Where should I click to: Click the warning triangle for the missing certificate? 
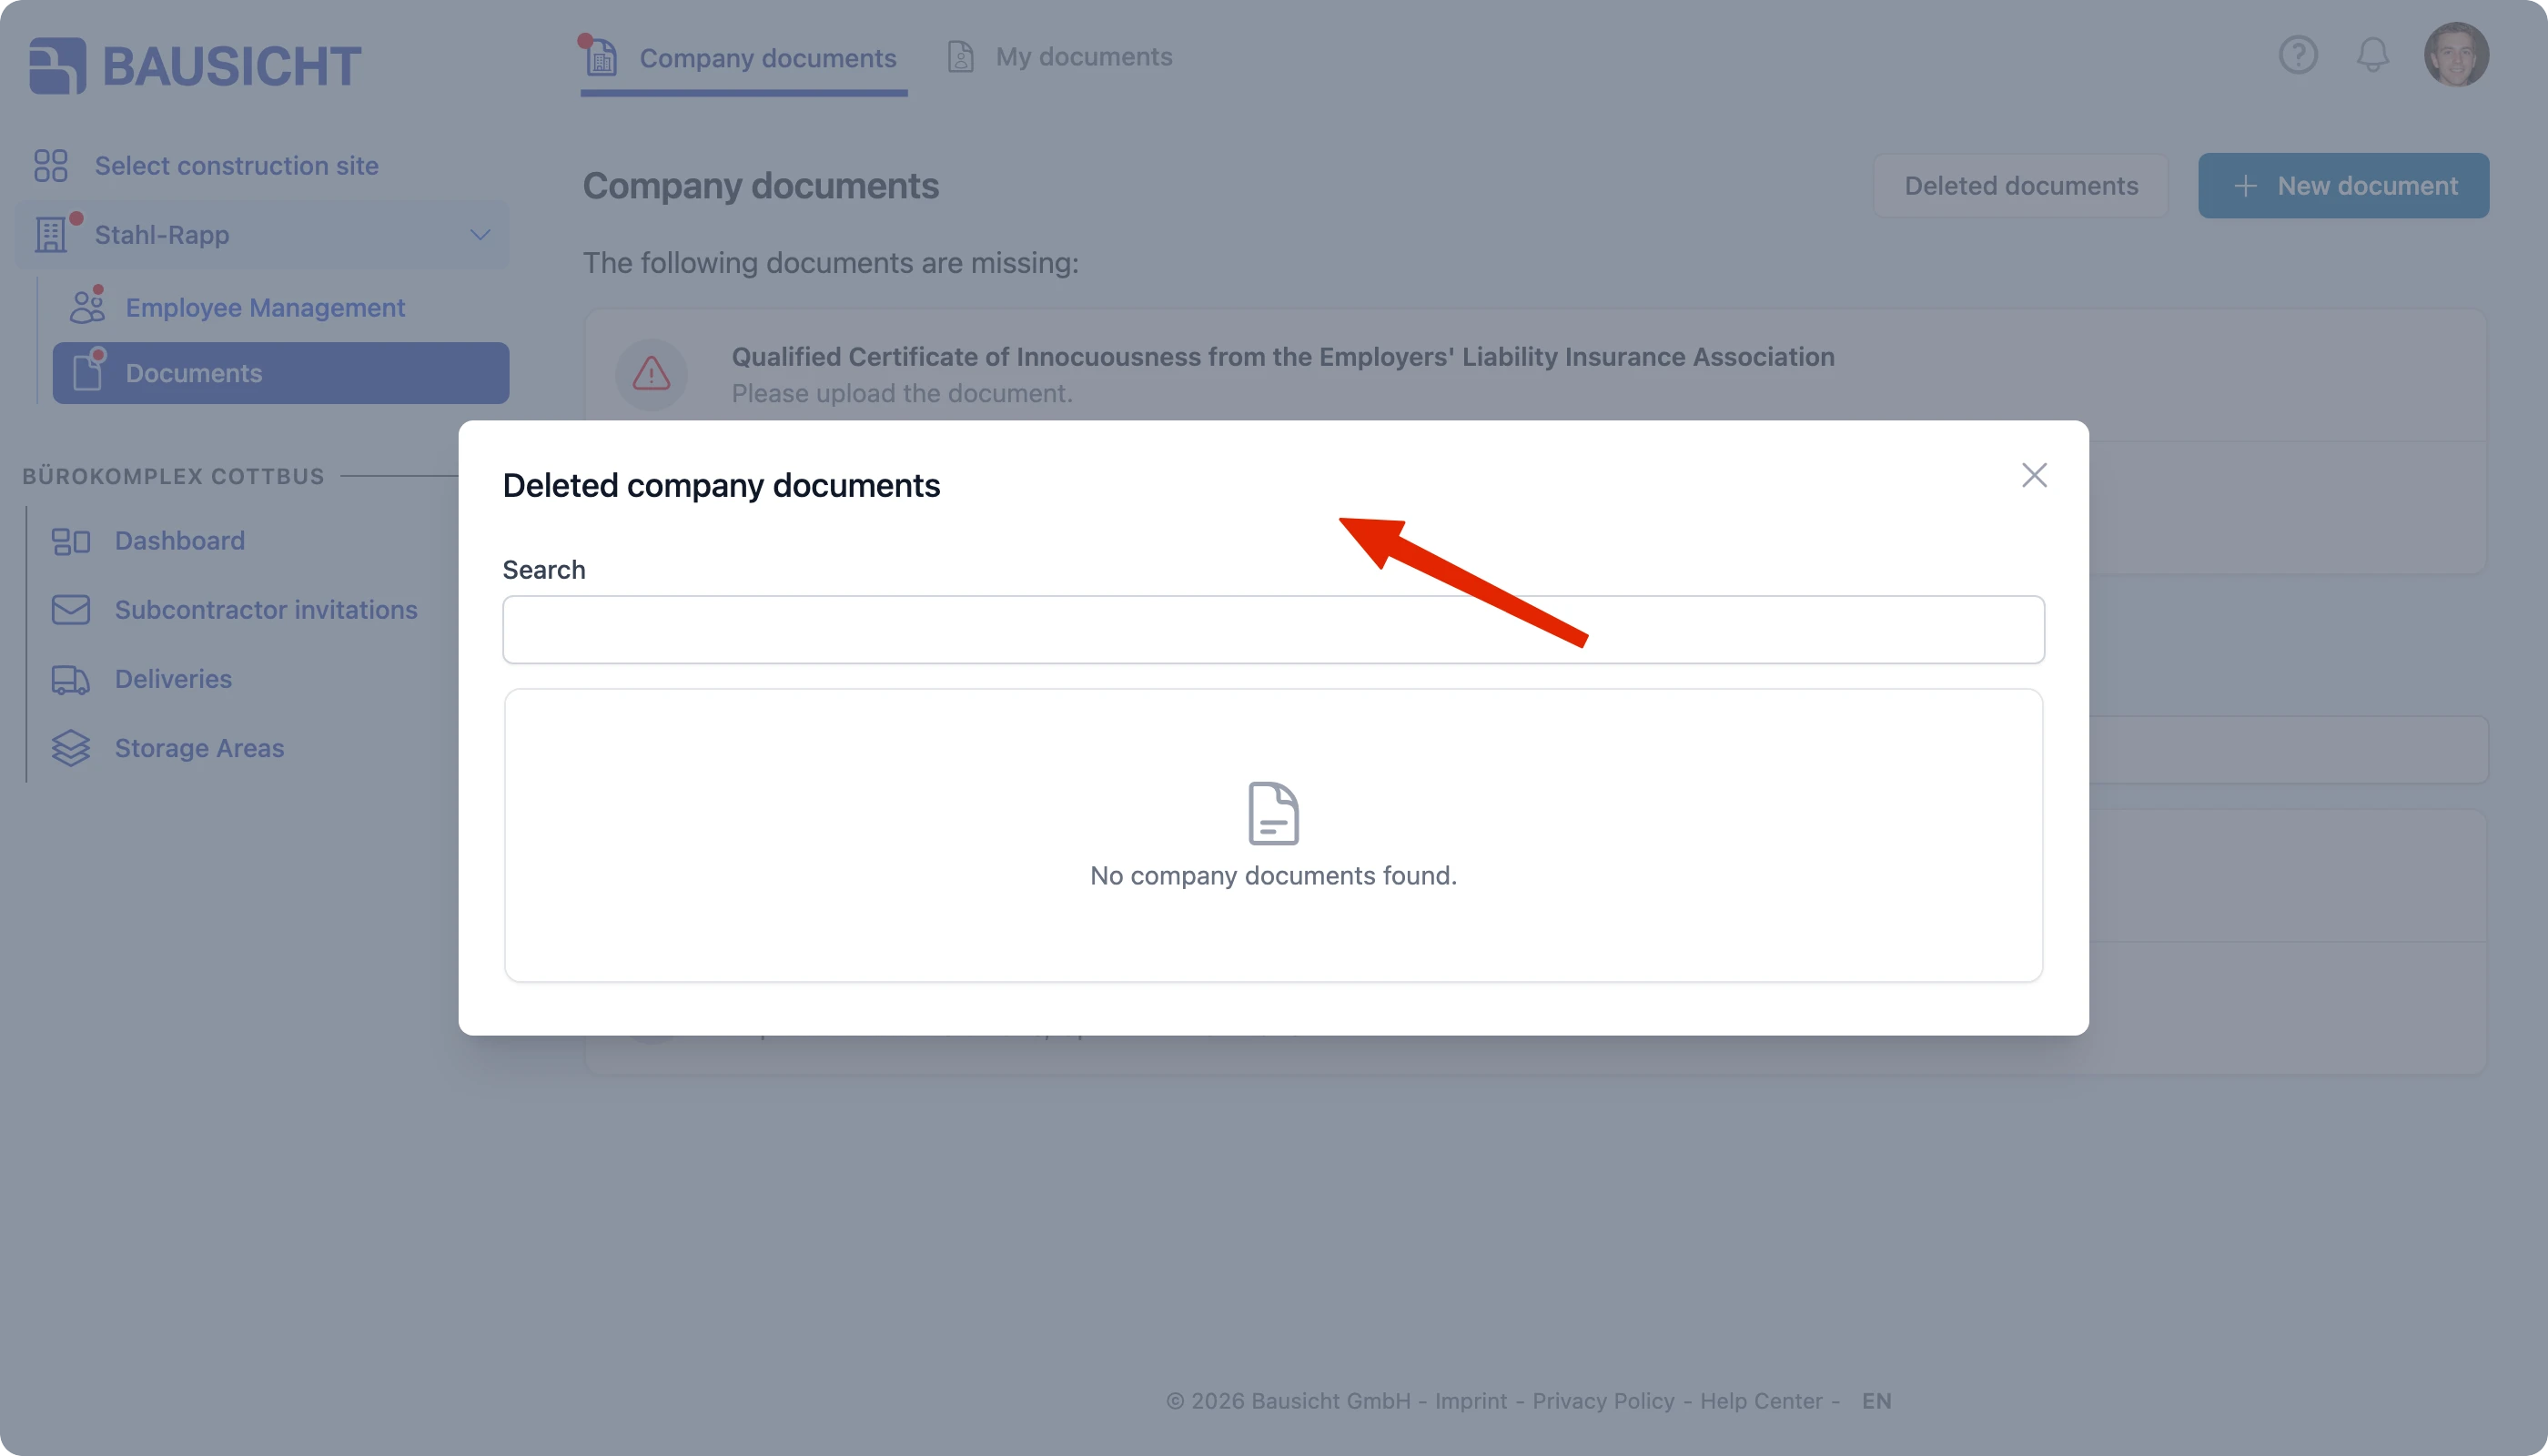pyautogui.click(x=651, y=374)
